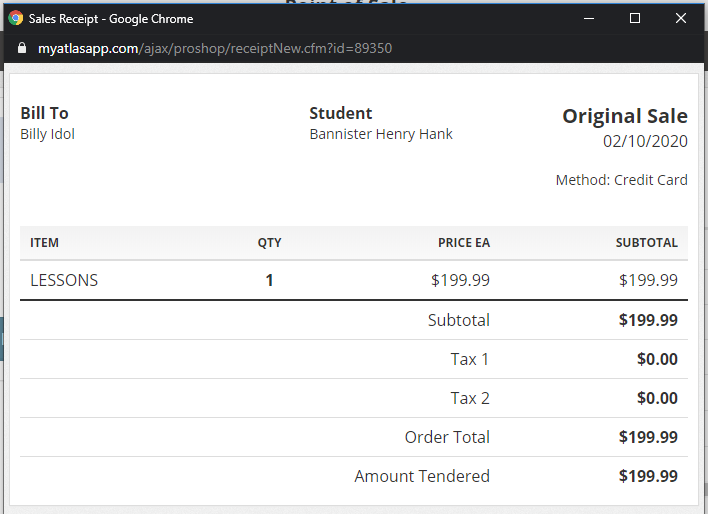Maximize the Sales Receipt window

634,18
